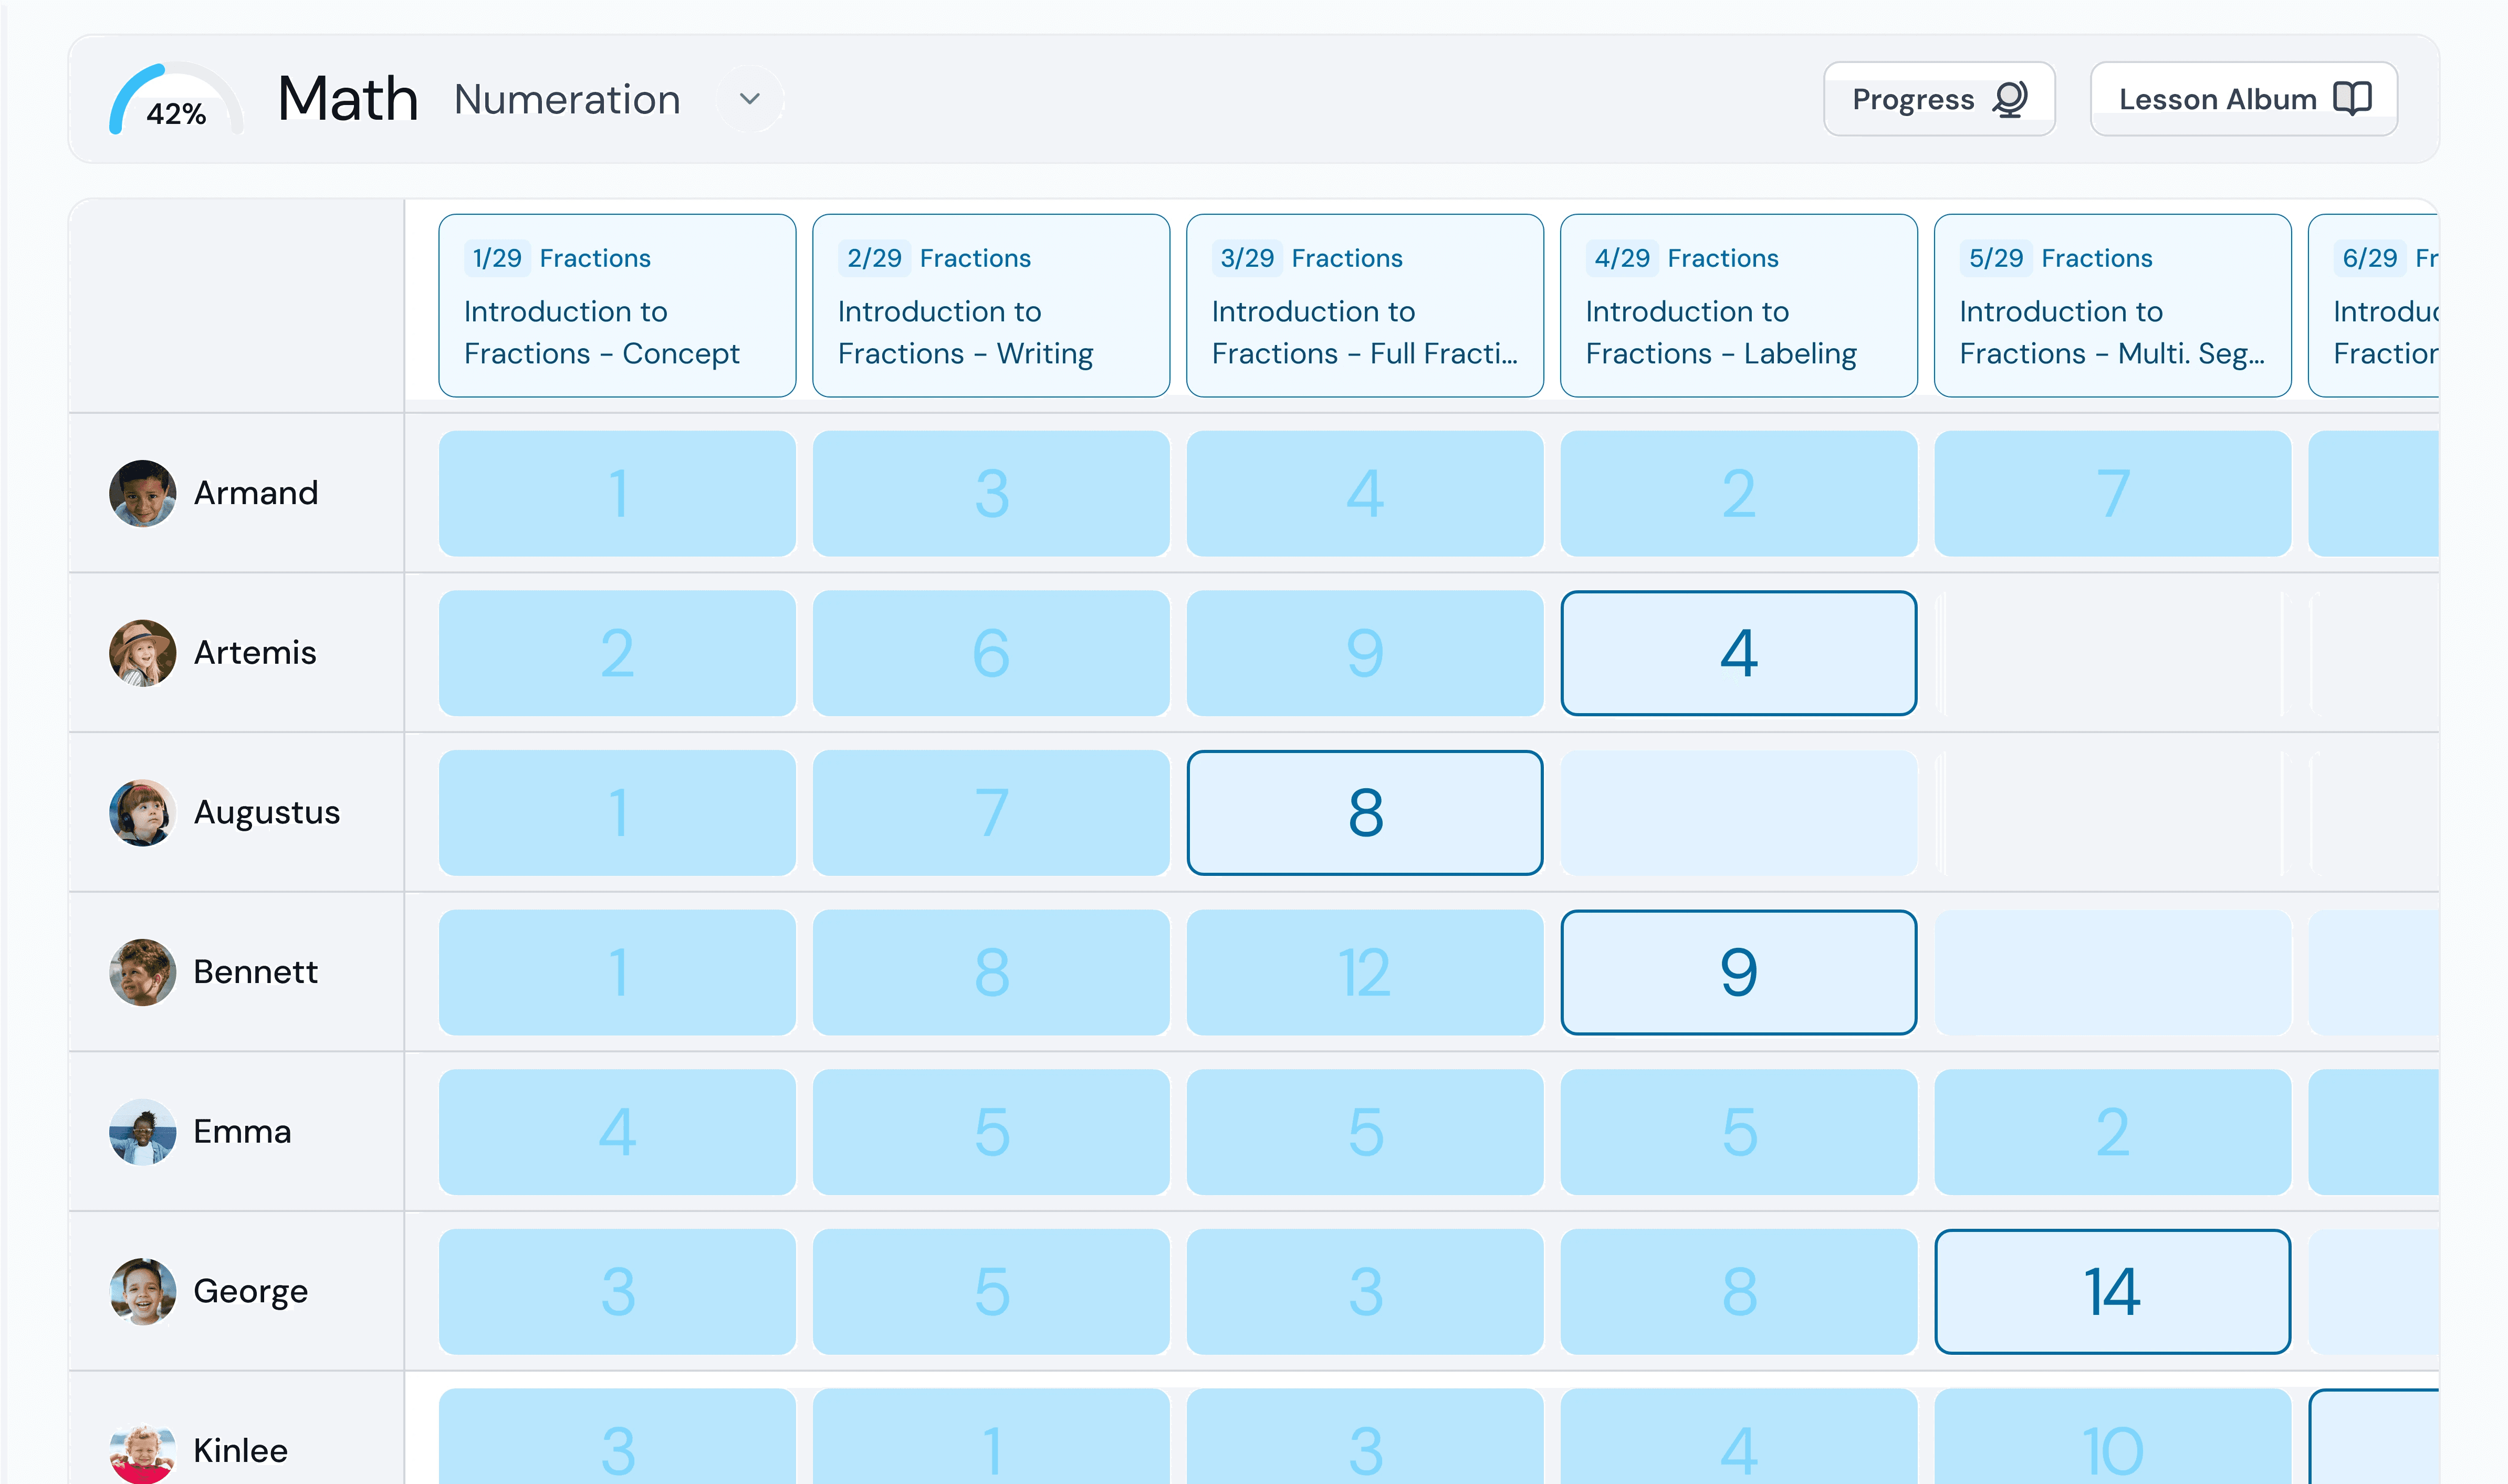Click student name Kinlee
Viewport: 2508px width, 1484px height.
tap(241, 1451)
